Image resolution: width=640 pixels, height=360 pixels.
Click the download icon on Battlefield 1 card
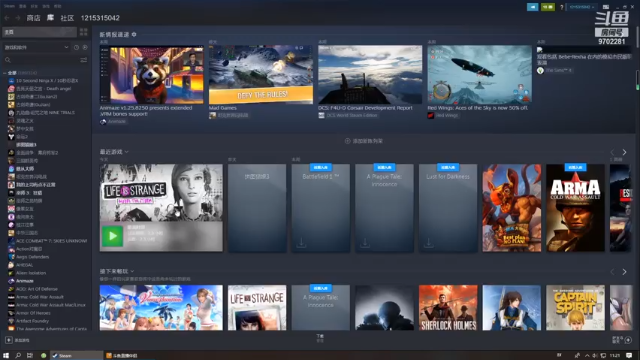tap(301, 242)
